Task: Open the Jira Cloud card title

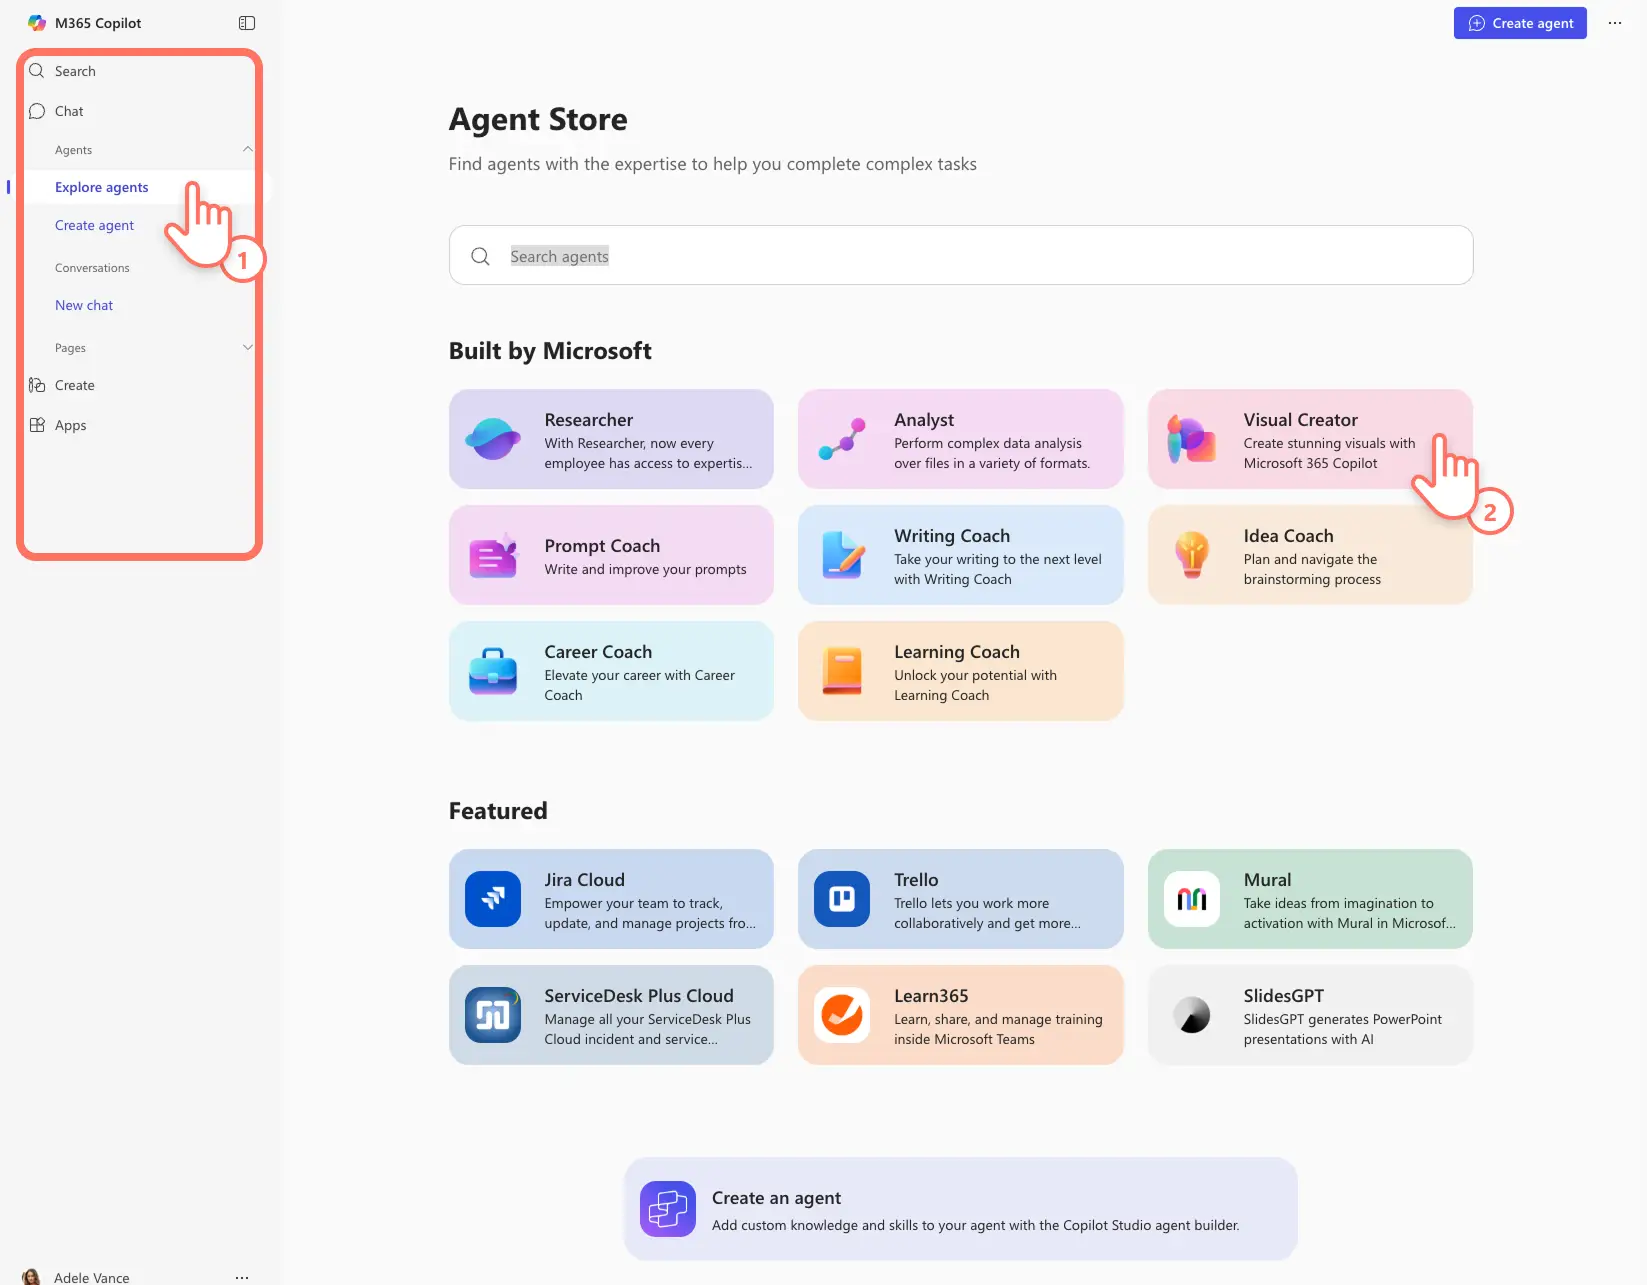Action: point(584,880)
